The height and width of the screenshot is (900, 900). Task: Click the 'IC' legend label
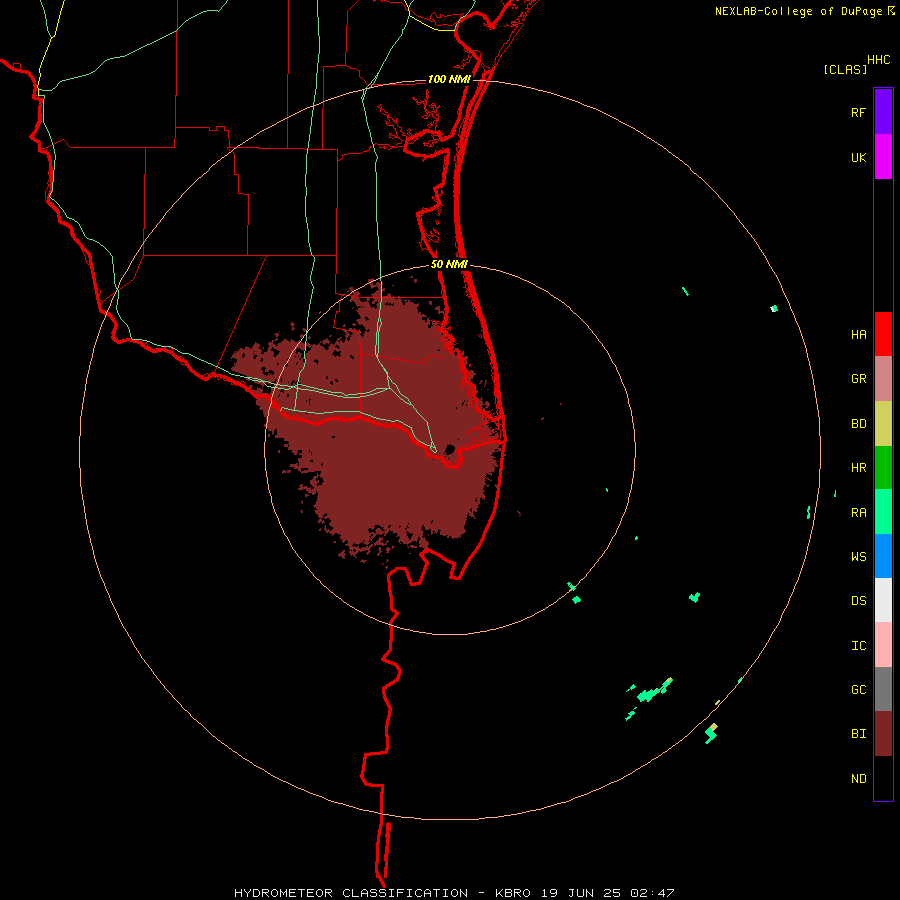pyautogui.click(x=858, y=646)
